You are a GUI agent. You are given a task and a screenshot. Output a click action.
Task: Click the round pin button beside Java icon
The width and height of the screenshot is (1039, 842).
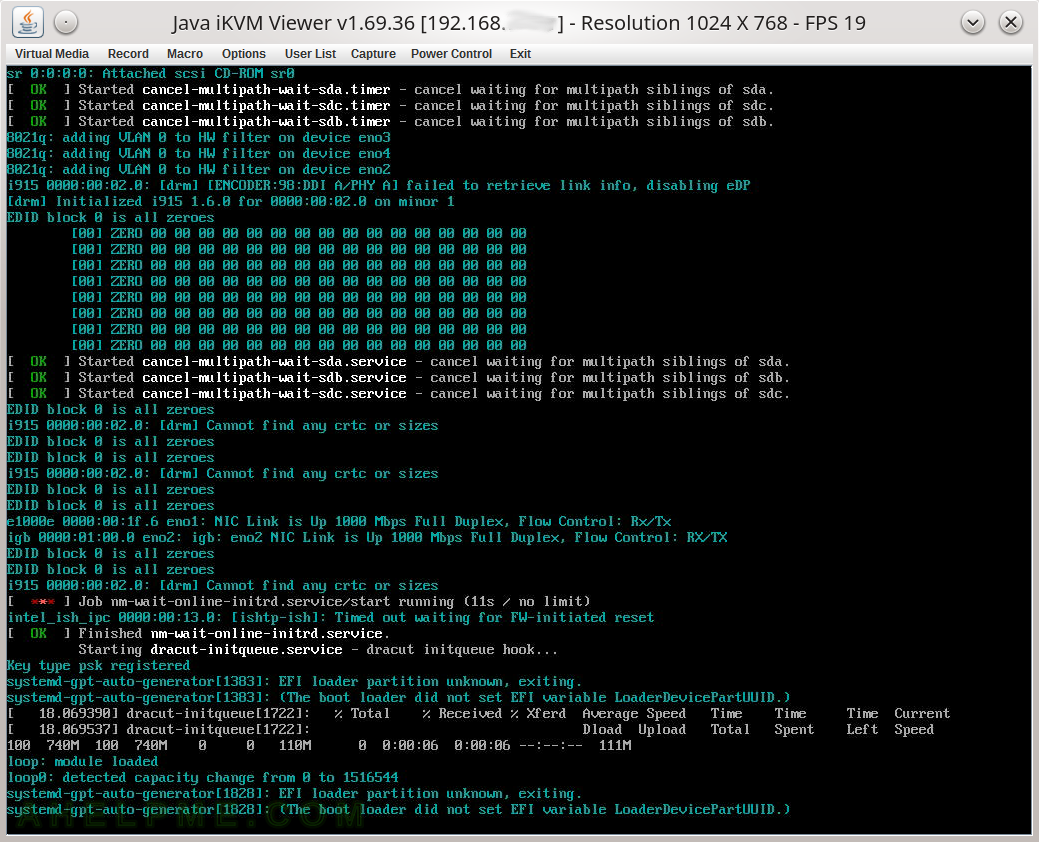pos(66,23)
